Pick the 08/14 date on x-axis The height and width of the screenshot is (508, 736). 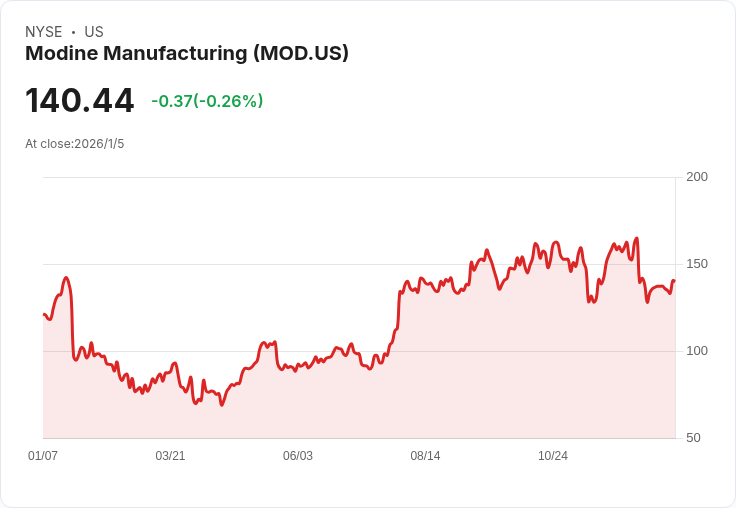tap(425, 456)
